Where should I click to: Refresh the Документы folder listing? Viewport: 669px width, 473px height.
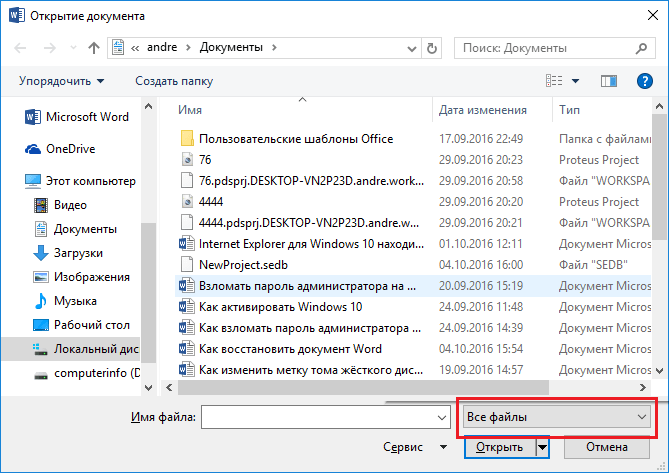pyautogui.click(x=431, y=48)
